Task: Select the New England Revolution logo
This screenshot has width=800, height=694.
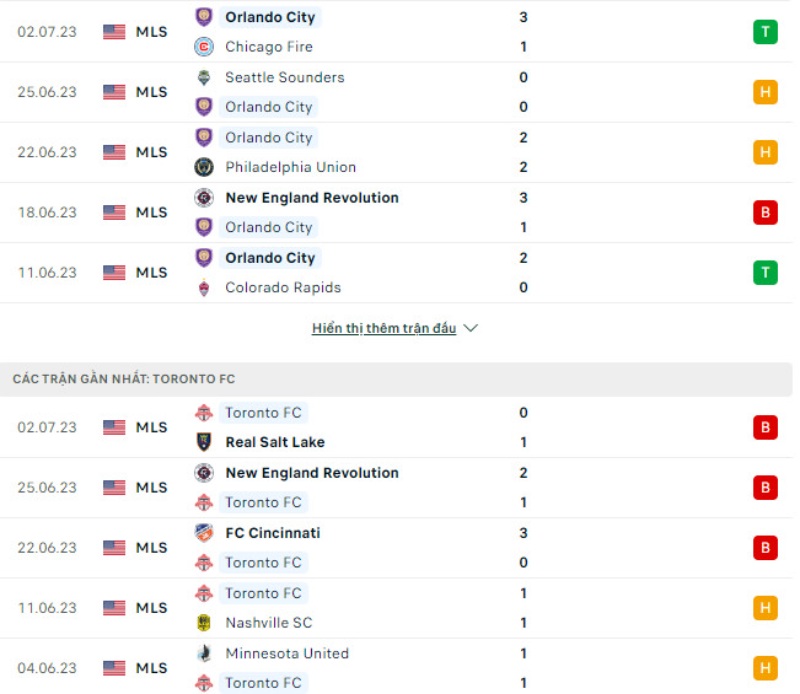Action: (x=202, y=197)
